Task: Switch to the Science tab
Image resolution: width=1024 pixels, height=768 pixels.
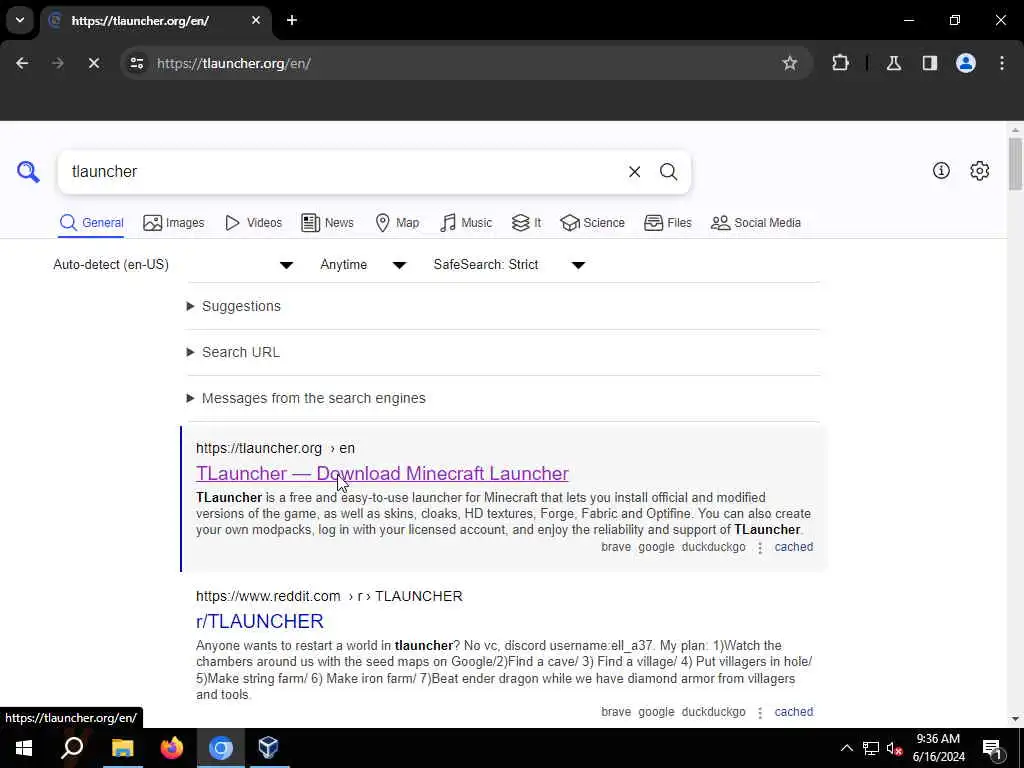Action: [592, 223]
